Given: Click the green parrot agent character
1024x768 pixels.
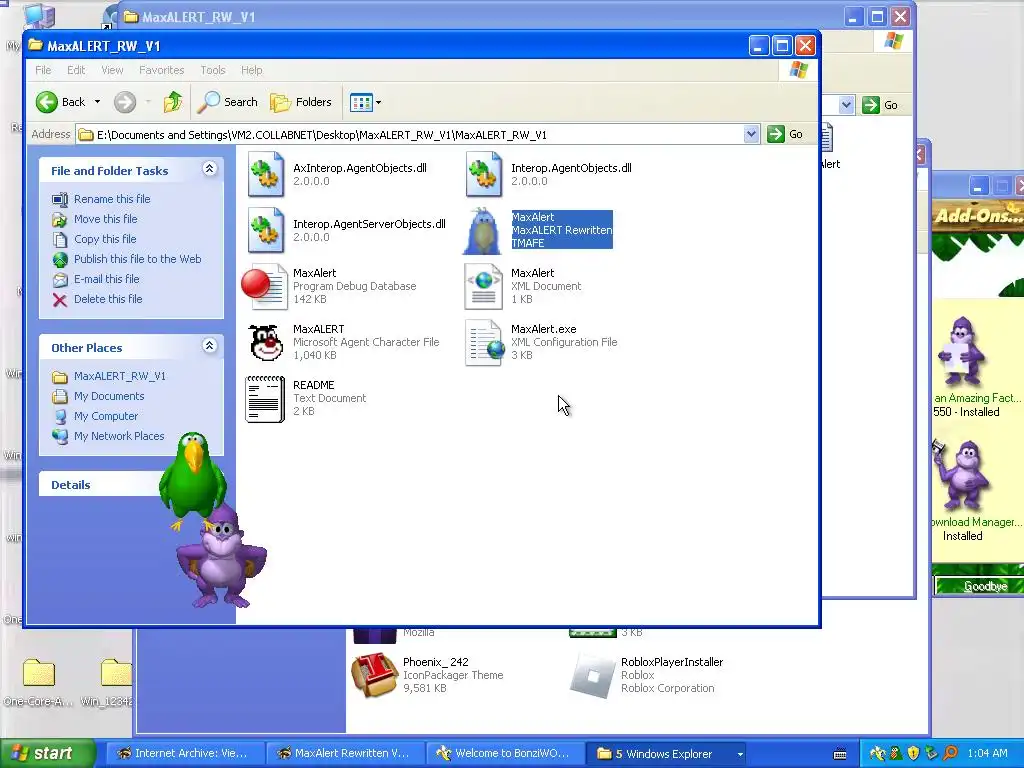Looking at the screenshot, I should click(x=193, y=480).
